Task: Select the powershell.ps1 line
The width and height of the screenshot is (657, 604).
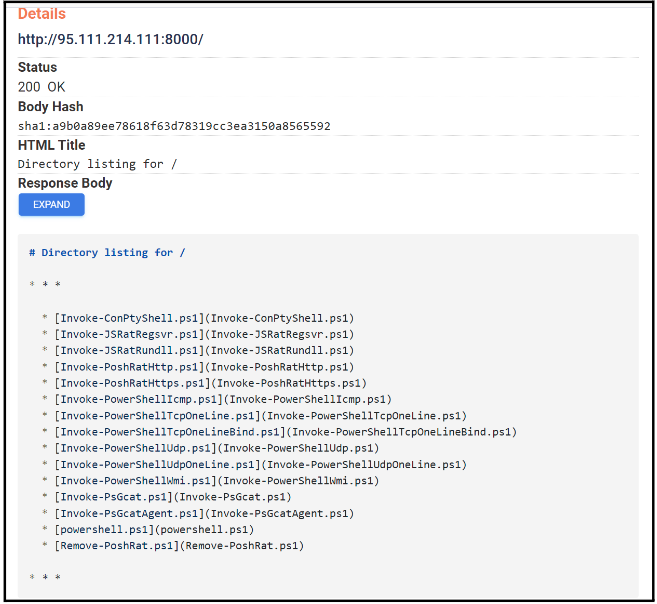Action: pos(148,530)
